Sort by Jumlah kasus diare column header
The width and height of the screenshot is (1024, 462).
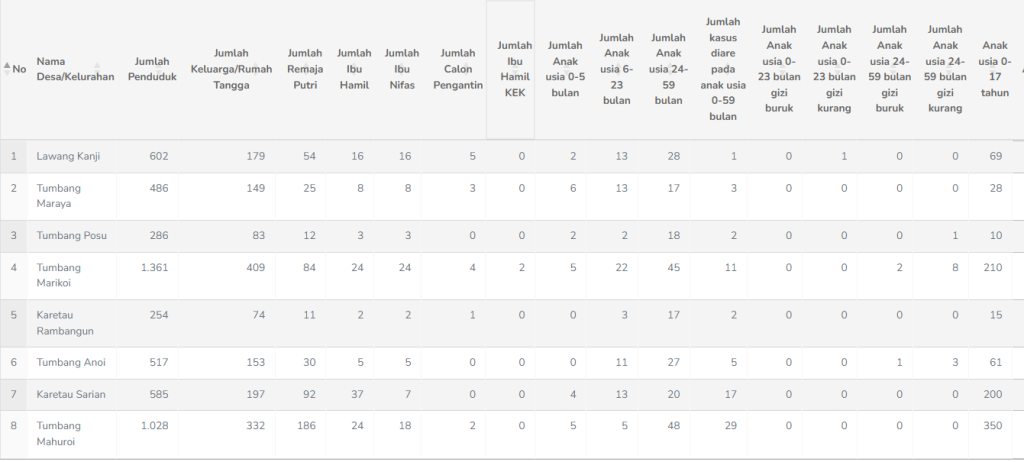pyautogui.click(x=729, y=69)
